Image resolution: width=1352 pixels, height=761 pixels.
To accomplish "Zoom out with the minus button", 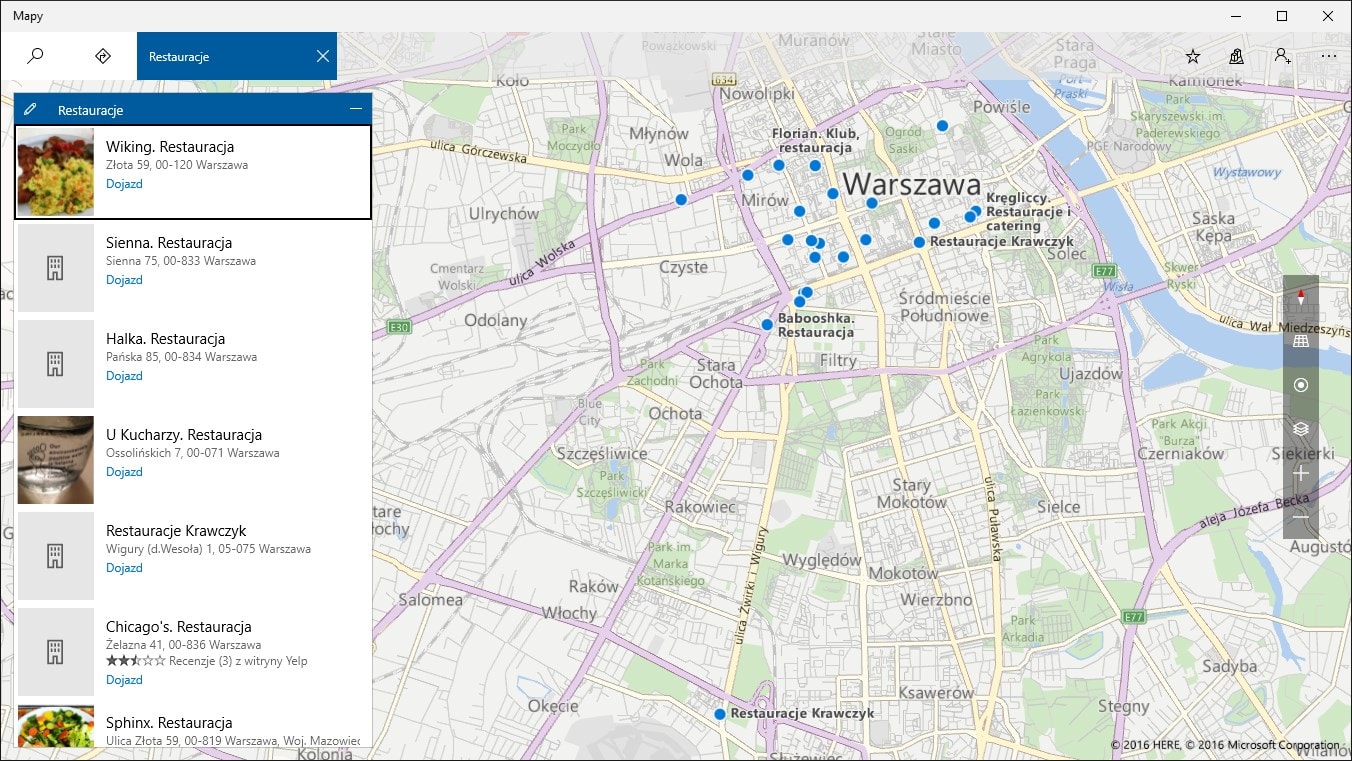I will 1300,517.
